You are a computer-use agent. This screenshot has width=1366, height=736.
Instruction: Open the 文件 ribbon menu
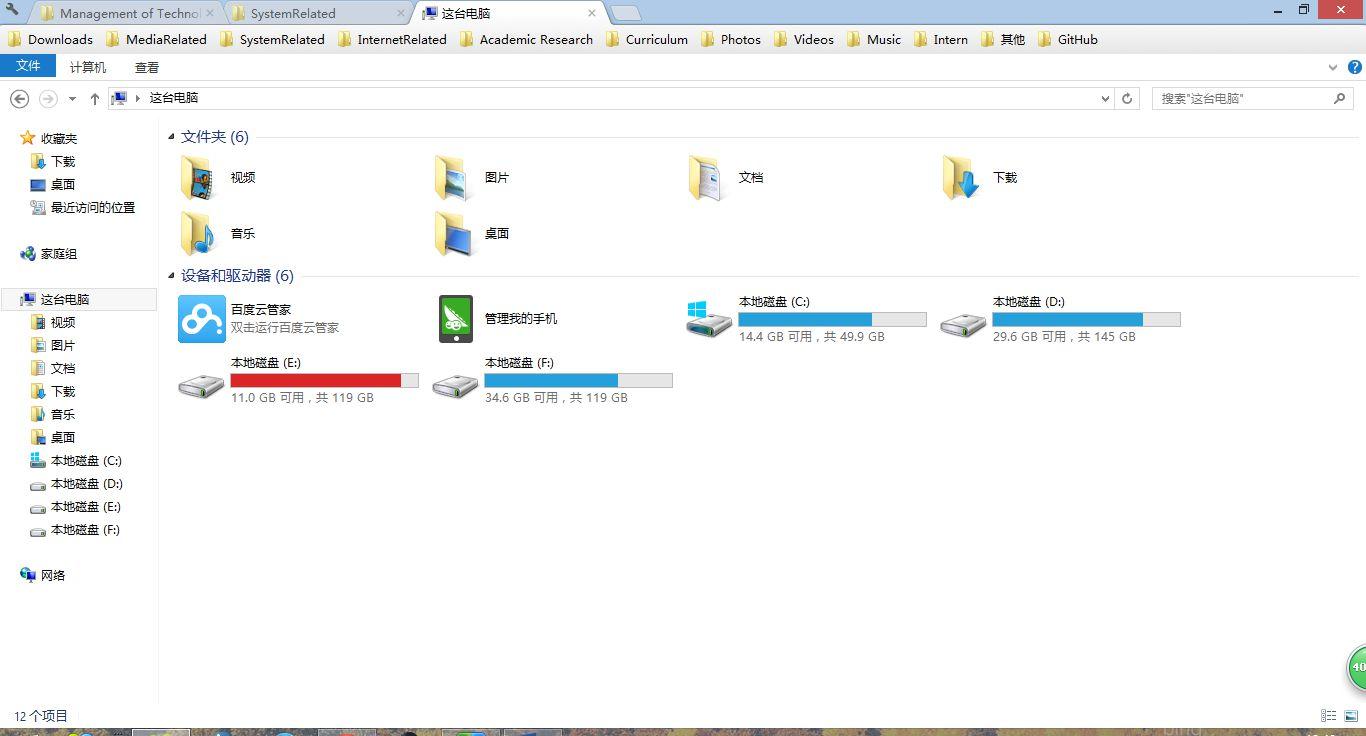point(28,66)
